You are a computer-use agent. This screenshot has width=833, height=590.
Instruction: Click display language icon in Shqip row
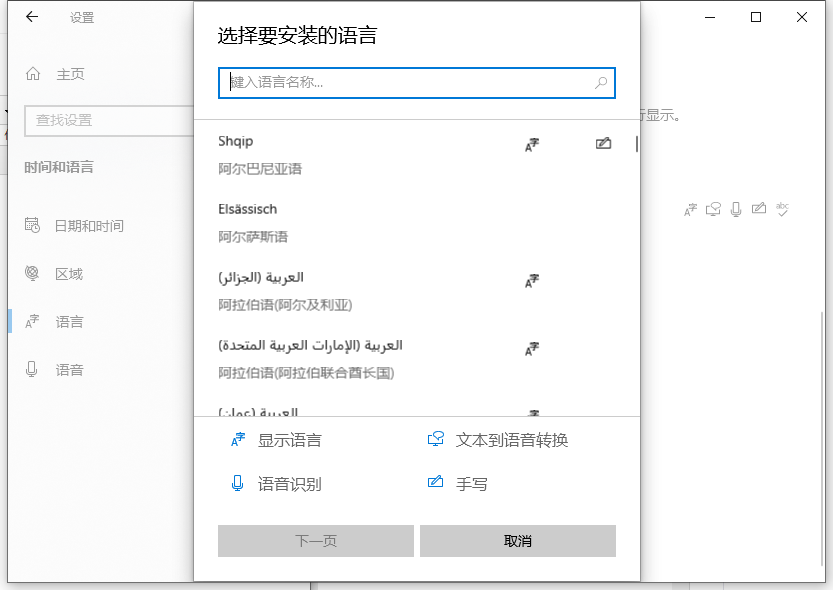click(x=532, y=144)
